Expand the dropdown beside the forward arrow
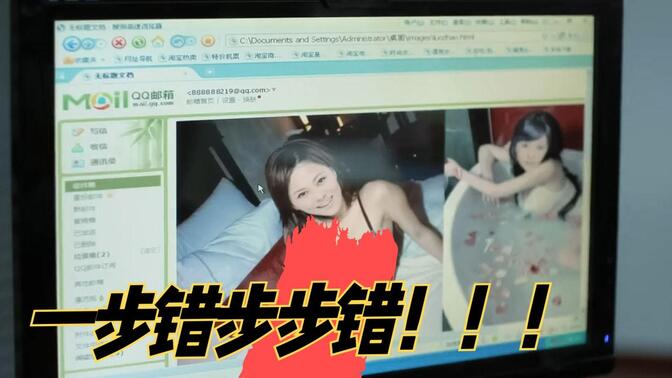Viewport: 672px width, 378px height. click(x=100, y=43)
